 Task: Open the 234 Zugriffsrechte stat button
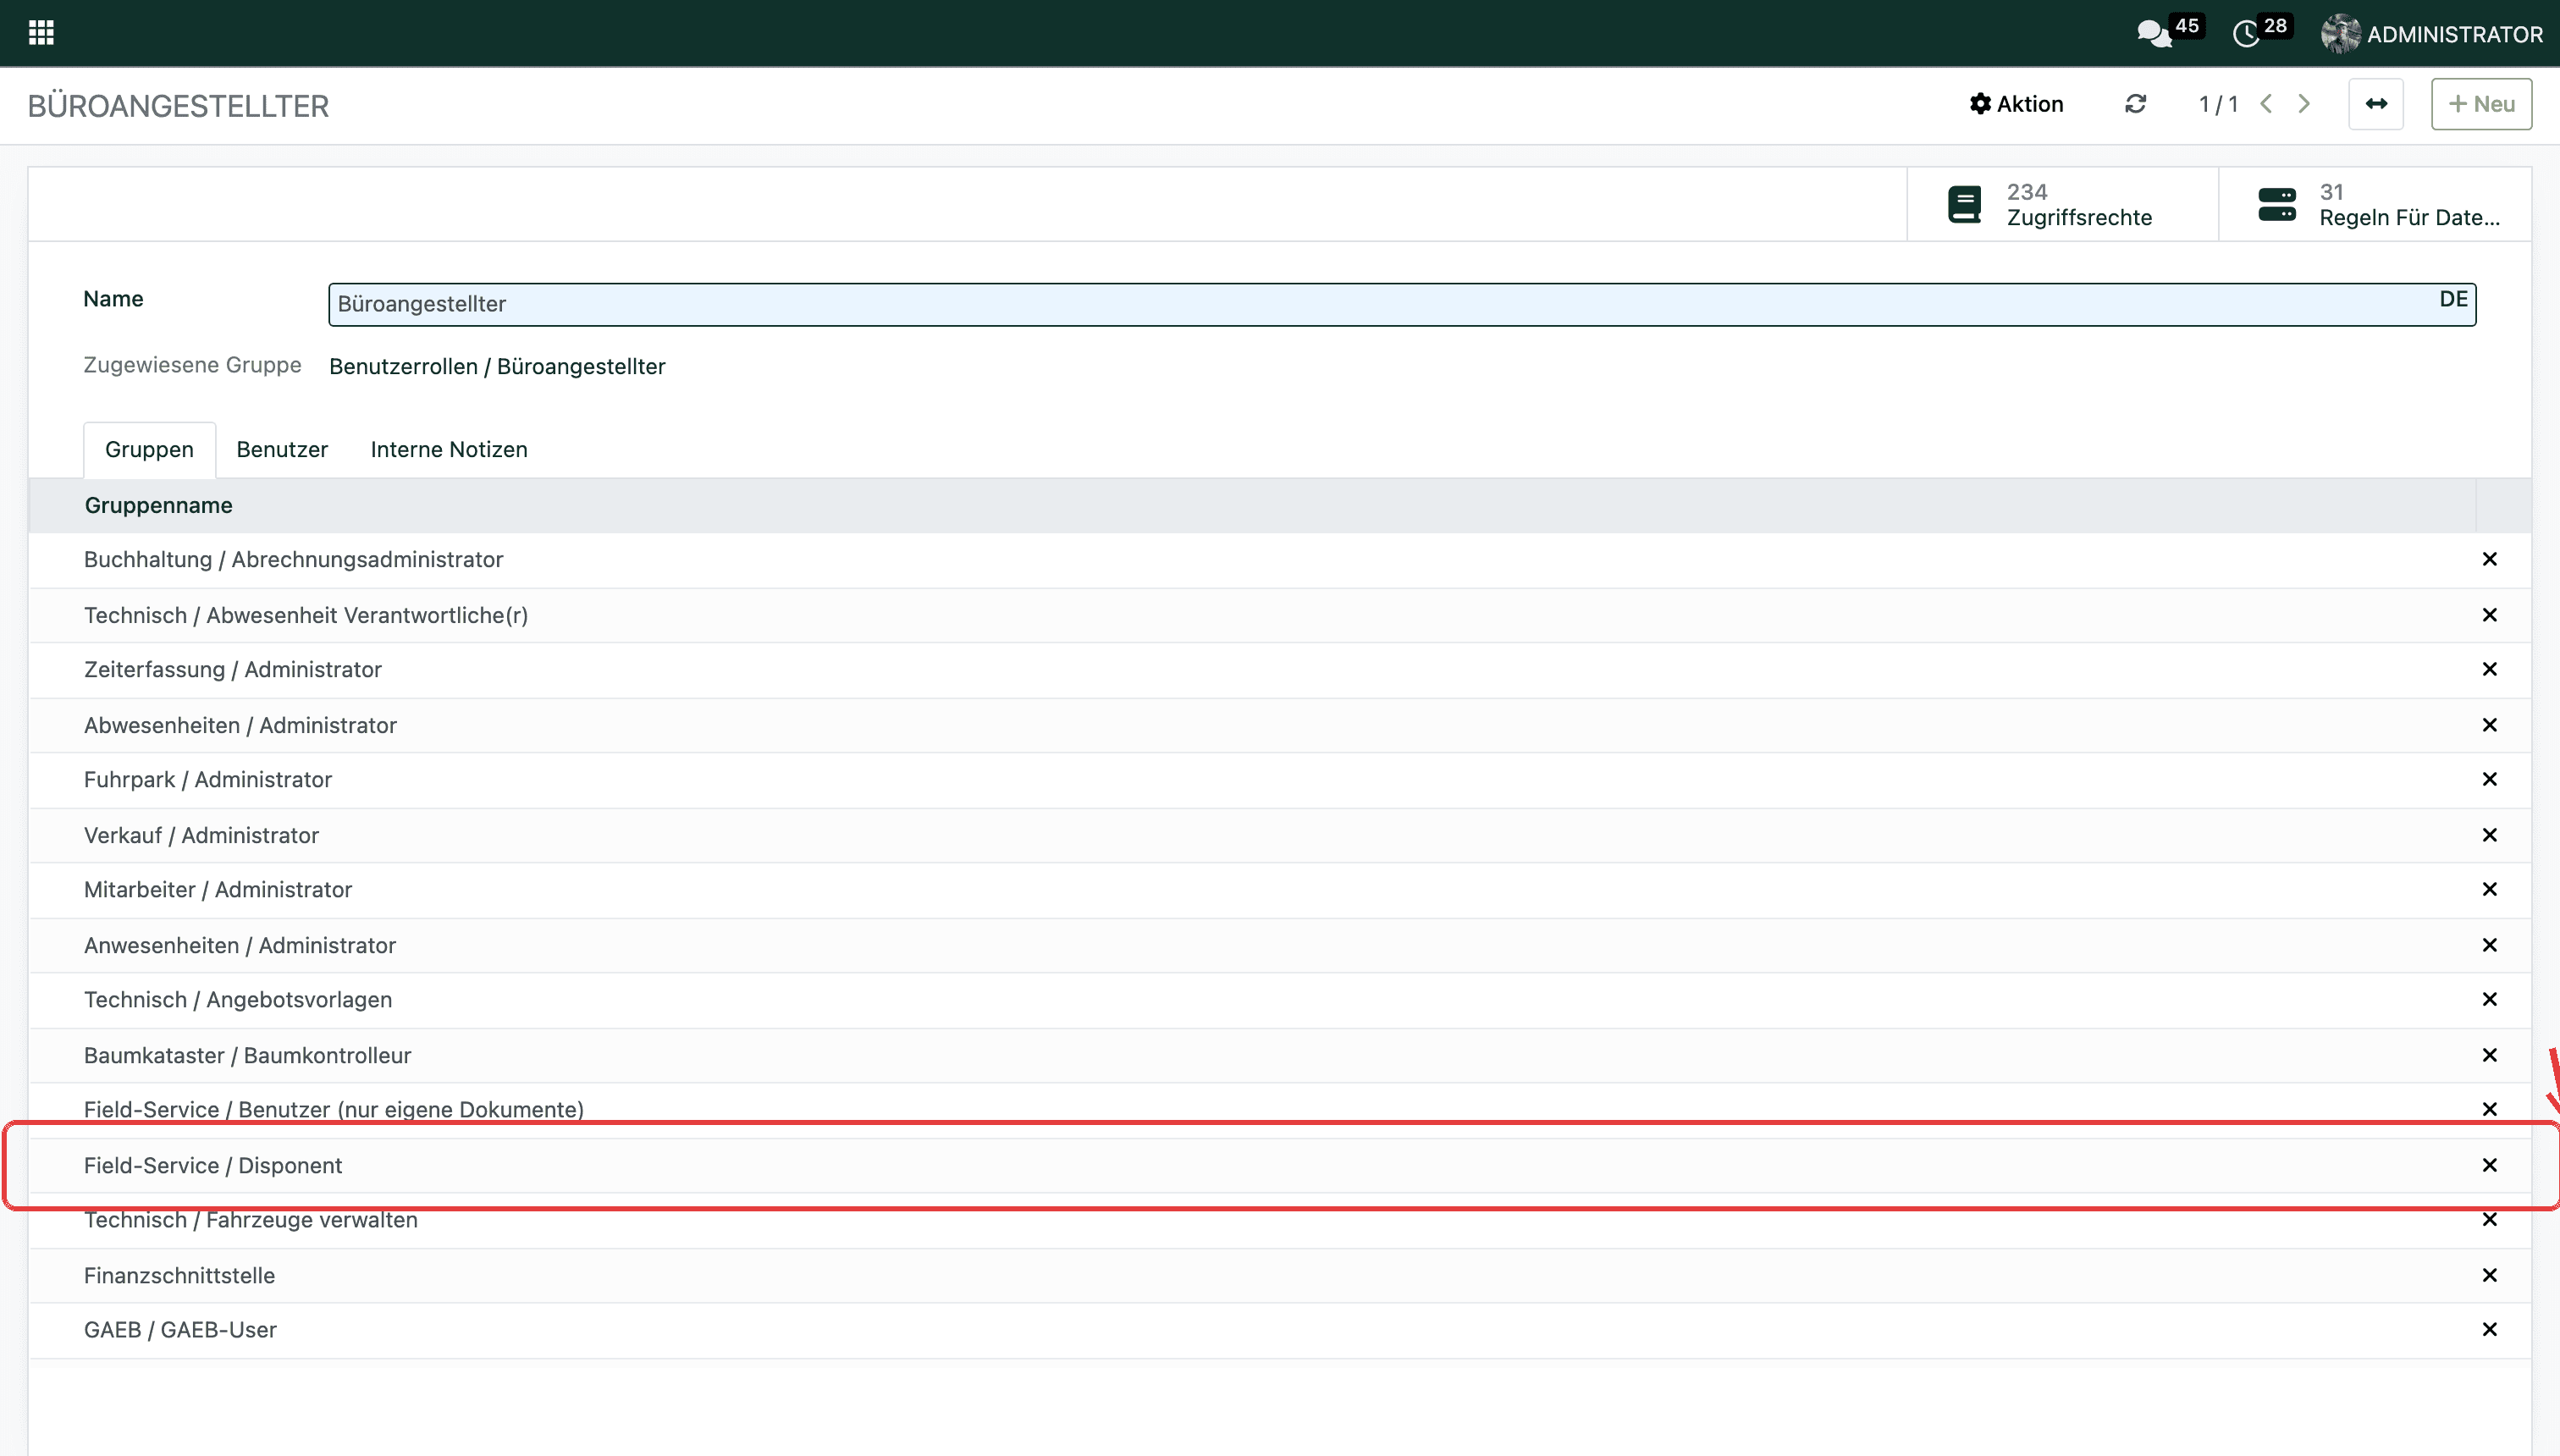tap(2062, 204)
